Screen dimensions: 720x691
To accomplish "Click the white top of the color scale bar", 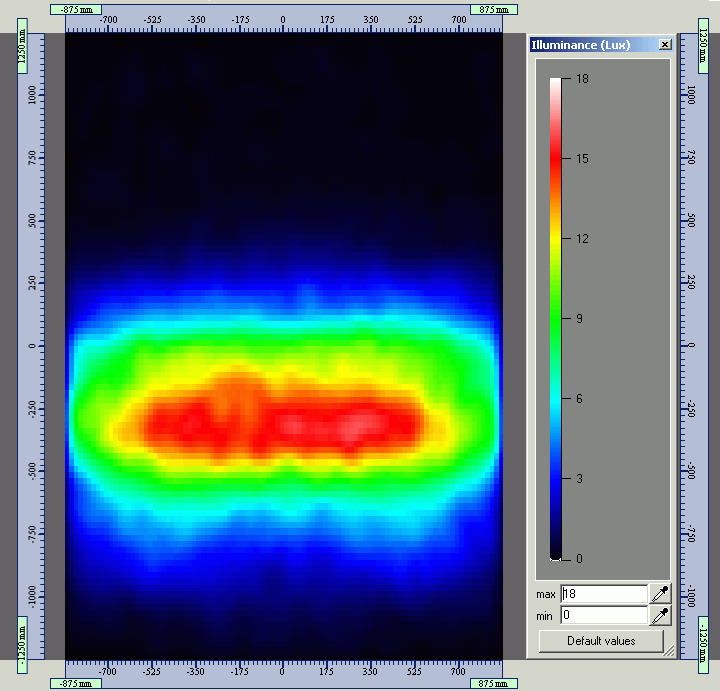I will coord(556,83).
